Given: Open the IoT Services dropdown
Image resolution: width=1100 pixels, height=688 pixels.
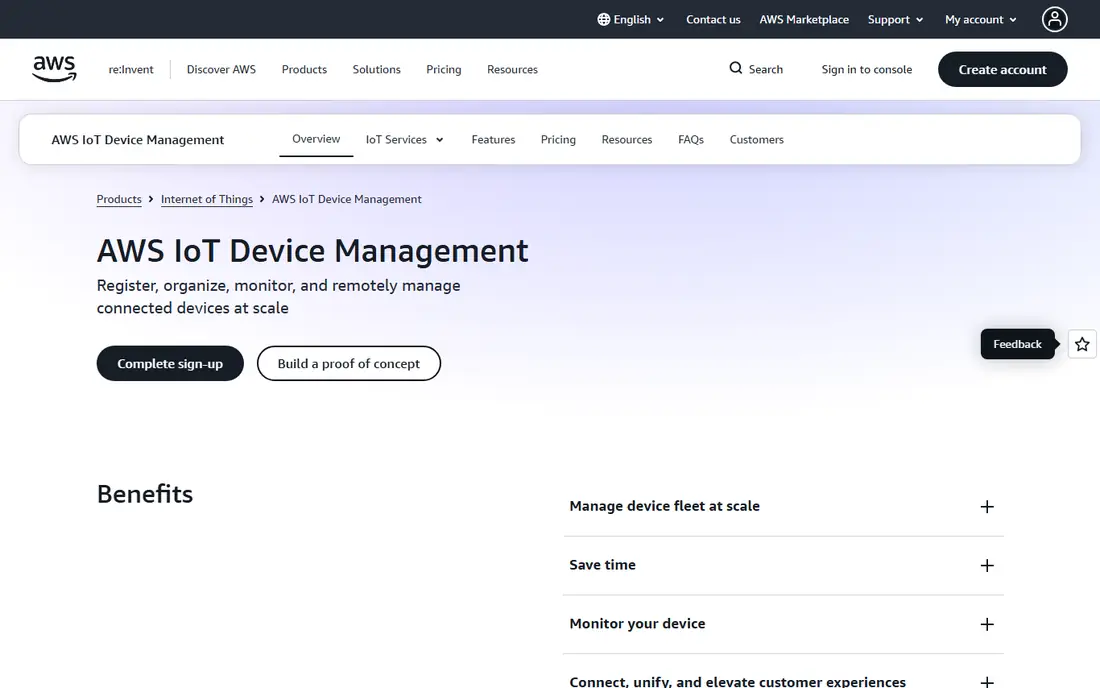Looking at the screenshot, I should pos(405,140).
